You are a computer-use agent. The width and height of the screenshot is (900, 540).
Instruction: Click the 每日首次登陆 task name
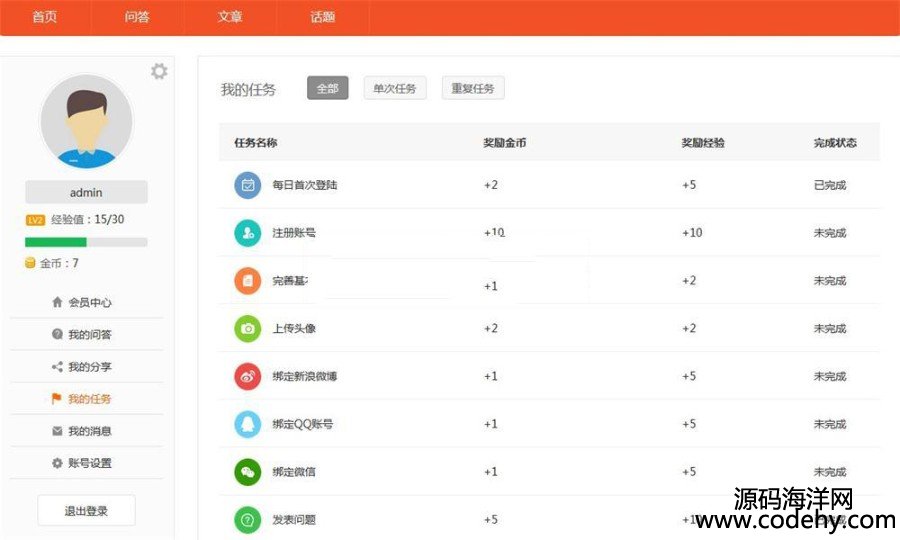pos(305,185)
